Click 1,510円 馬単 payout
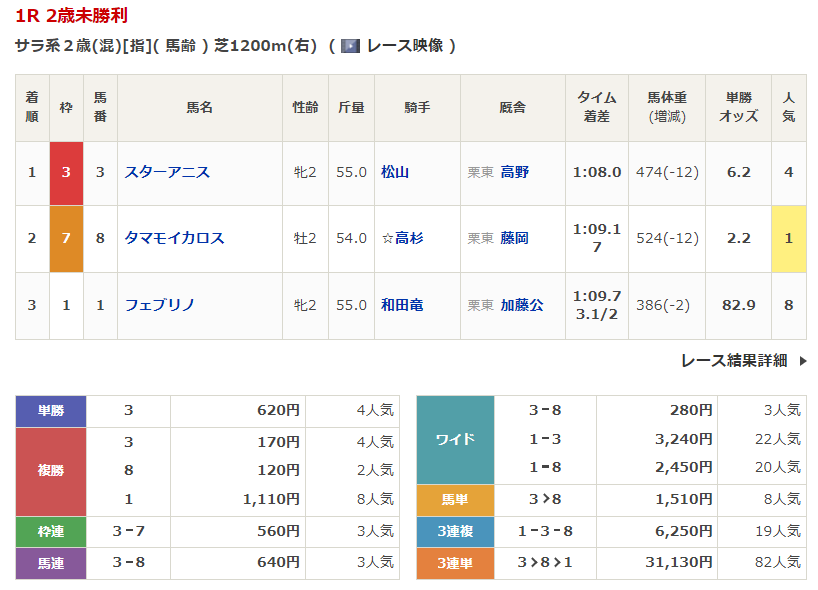 [x=684, y=499]
